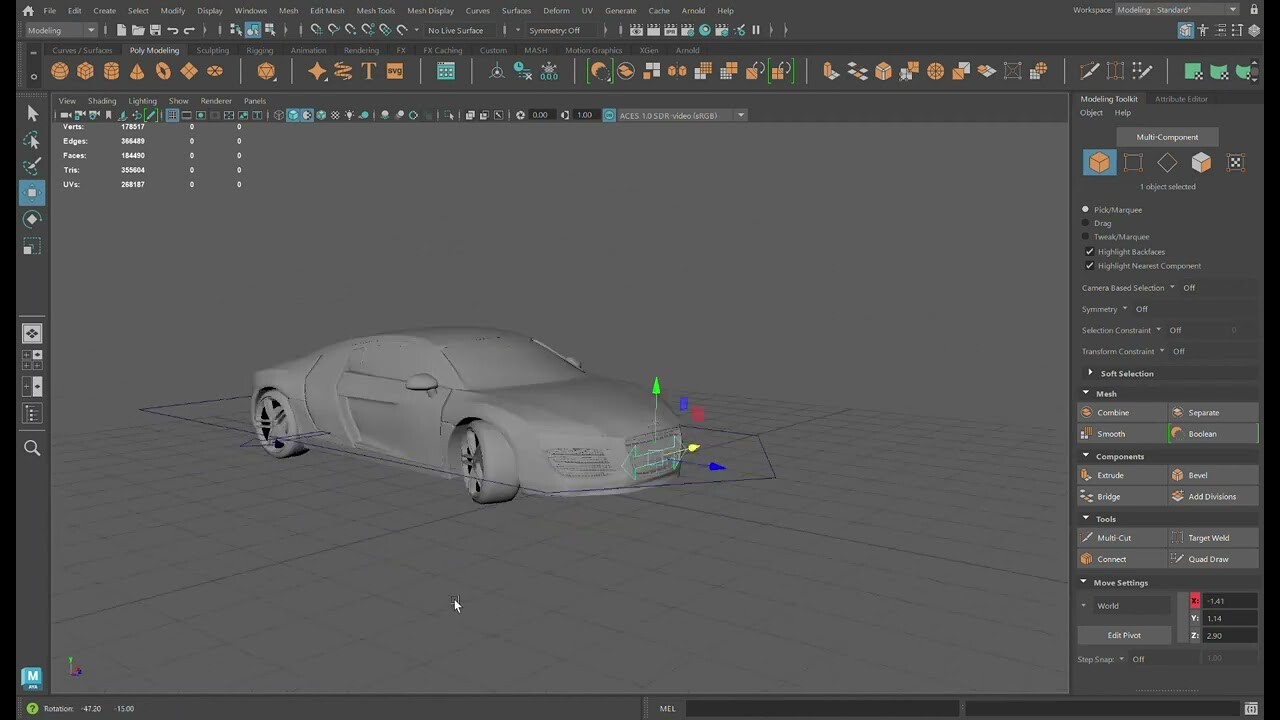Screen dimensions: 1280x720
Task: Click the X axis red color swatch
Action: pyautogui.click(x=1195, y=601)
